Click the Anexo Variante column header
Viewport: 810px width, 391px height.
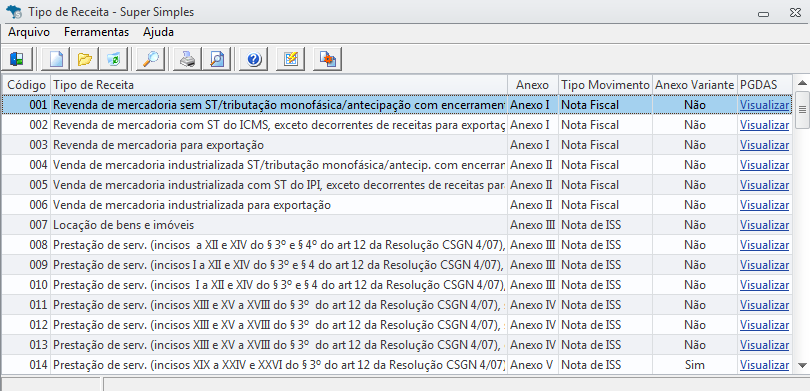tap(694, 85)
